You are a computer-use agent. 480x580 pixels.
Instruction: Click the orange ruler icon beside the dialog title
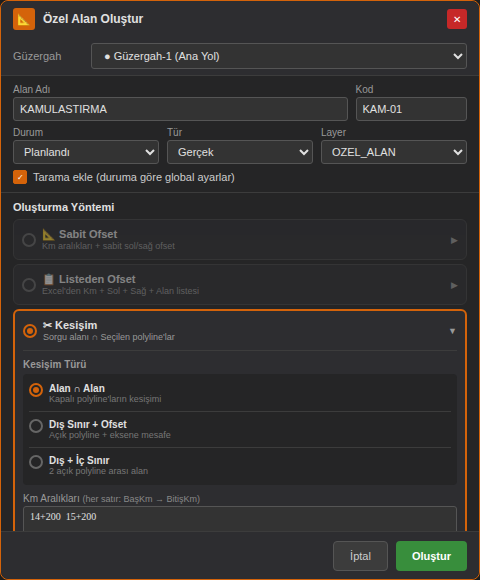[x=24, y=19]
